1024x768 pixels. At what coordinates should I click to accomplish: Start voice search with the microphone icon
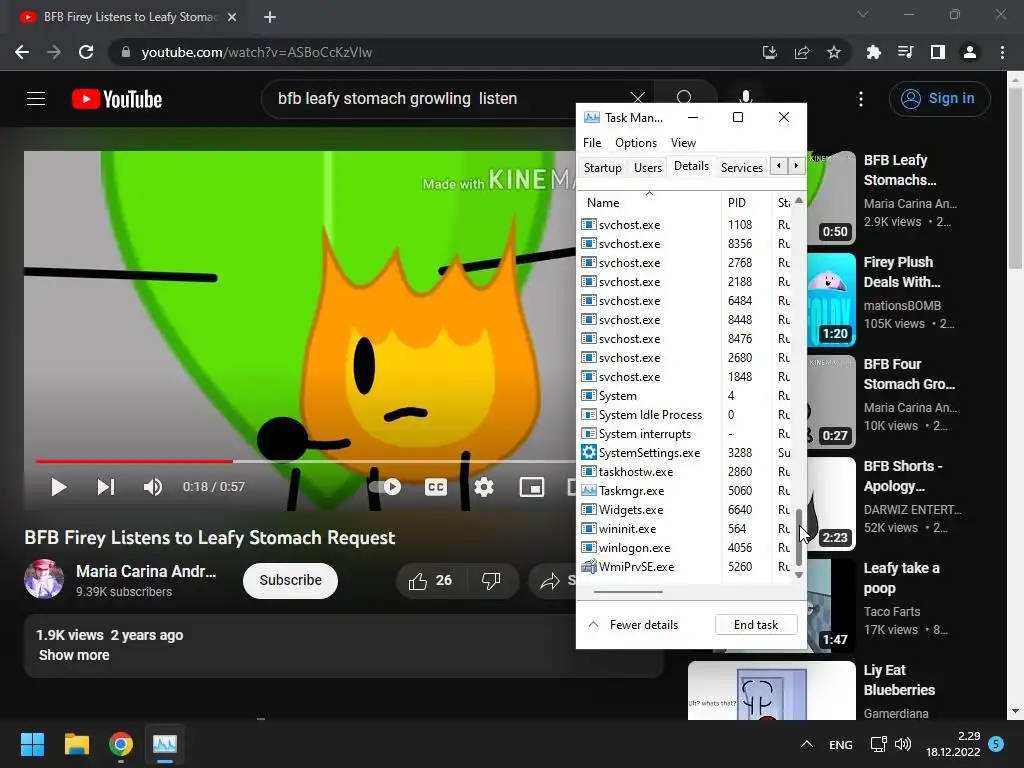[745, 98]
